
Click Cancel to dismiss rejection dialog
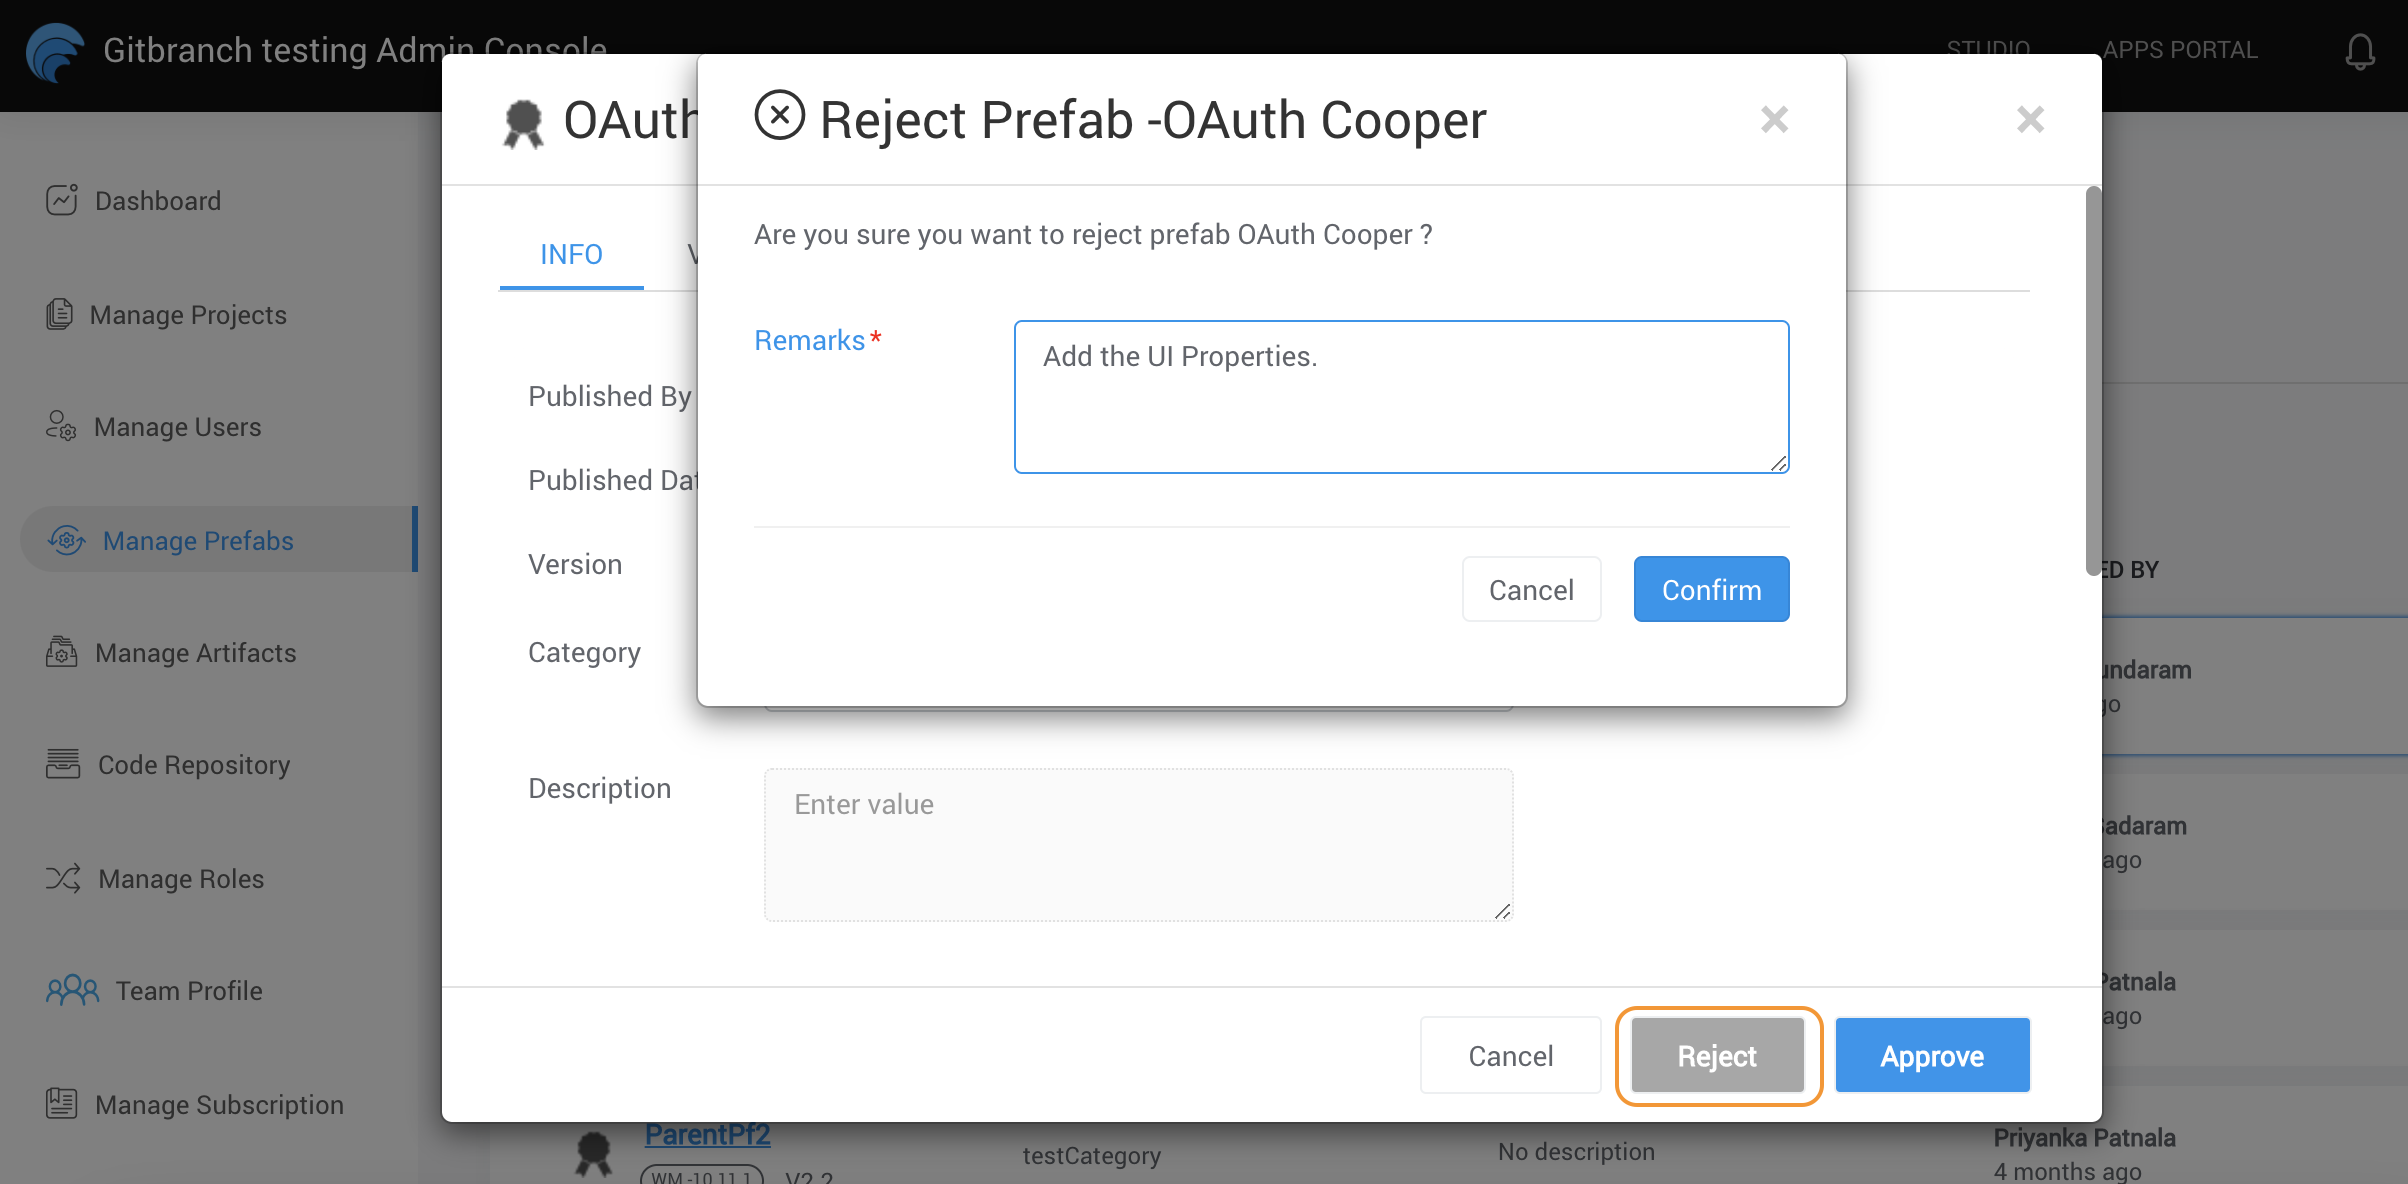coord(1533,588)
